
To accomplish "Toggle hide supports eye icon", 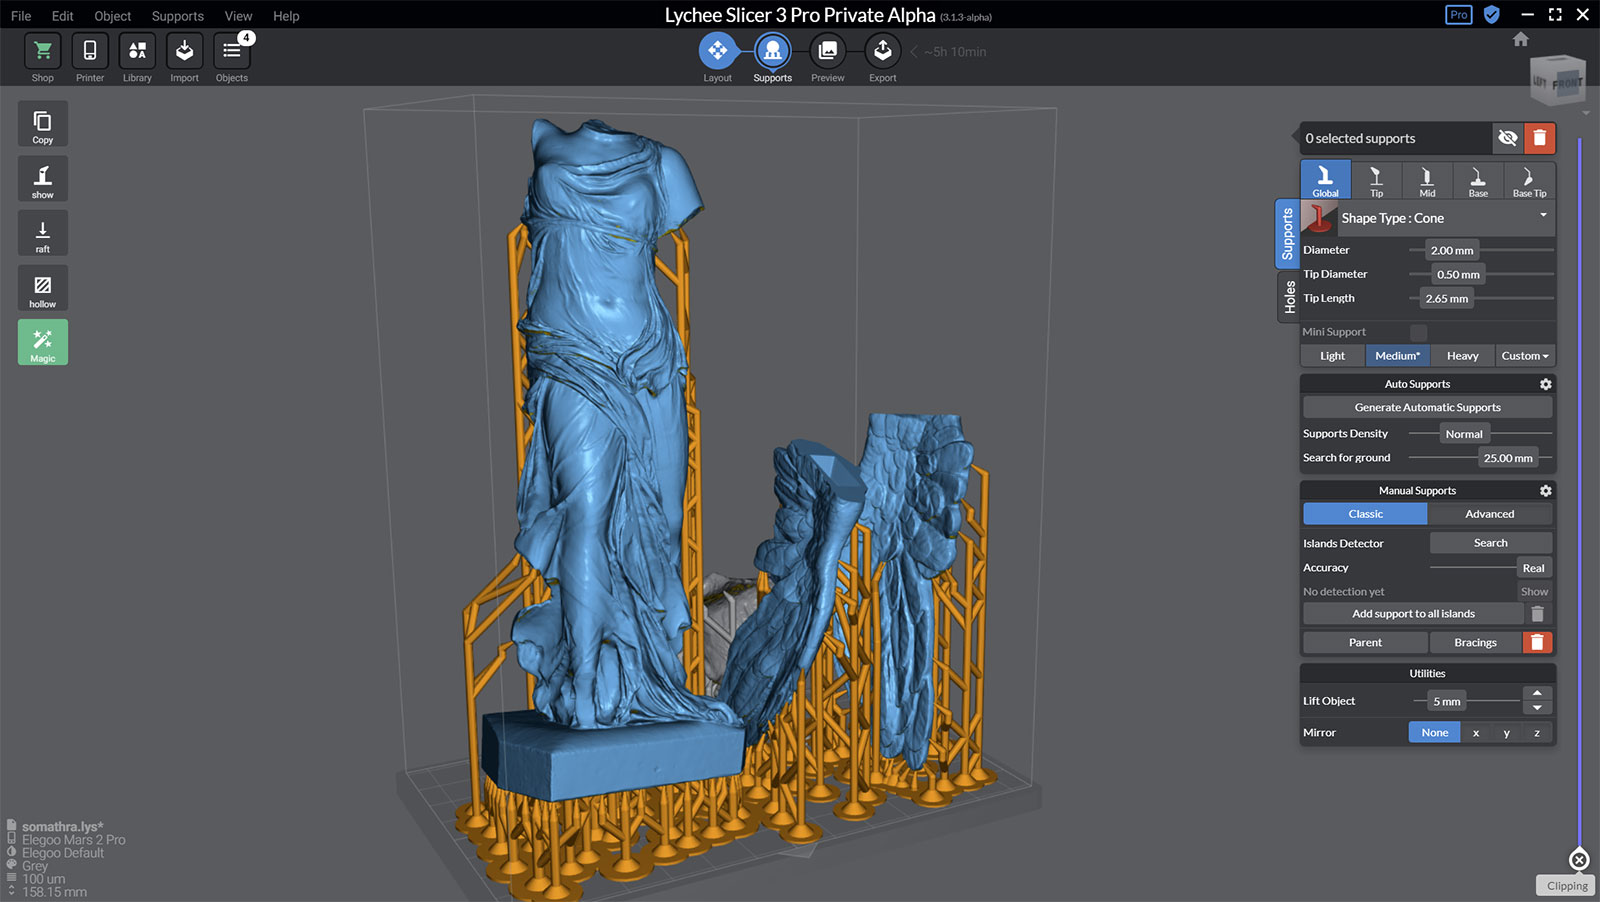I will (x=1508, y=138).
